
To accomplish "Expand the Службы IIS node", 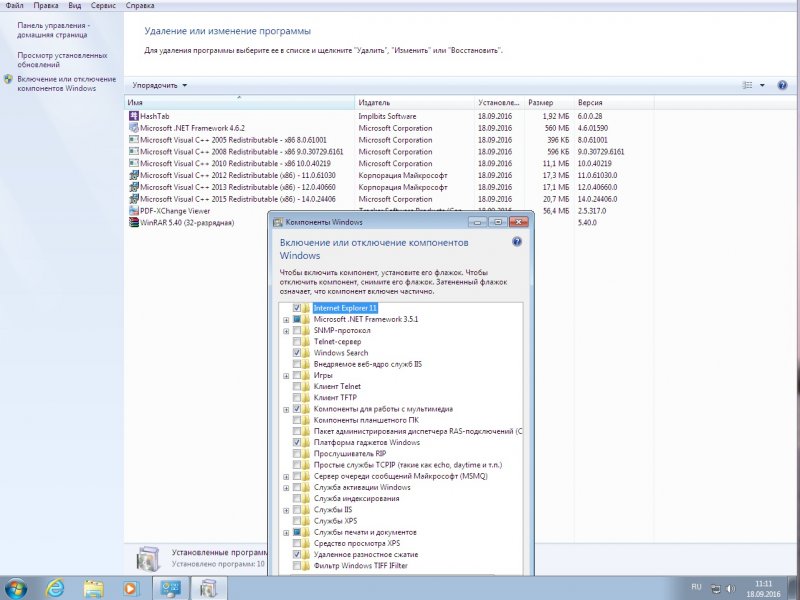I will [x=286, y=510].
